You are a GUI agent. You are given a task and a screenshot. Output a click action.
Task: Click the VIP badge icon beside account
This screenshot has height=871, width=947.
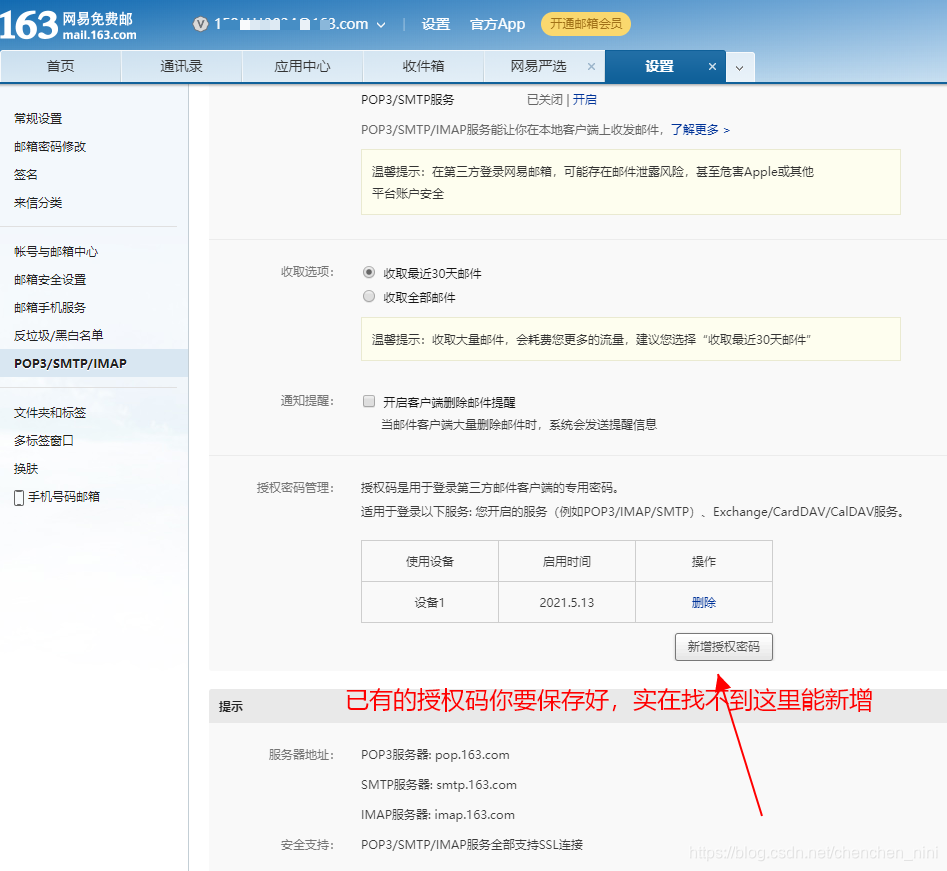click(x=201, y=24)
